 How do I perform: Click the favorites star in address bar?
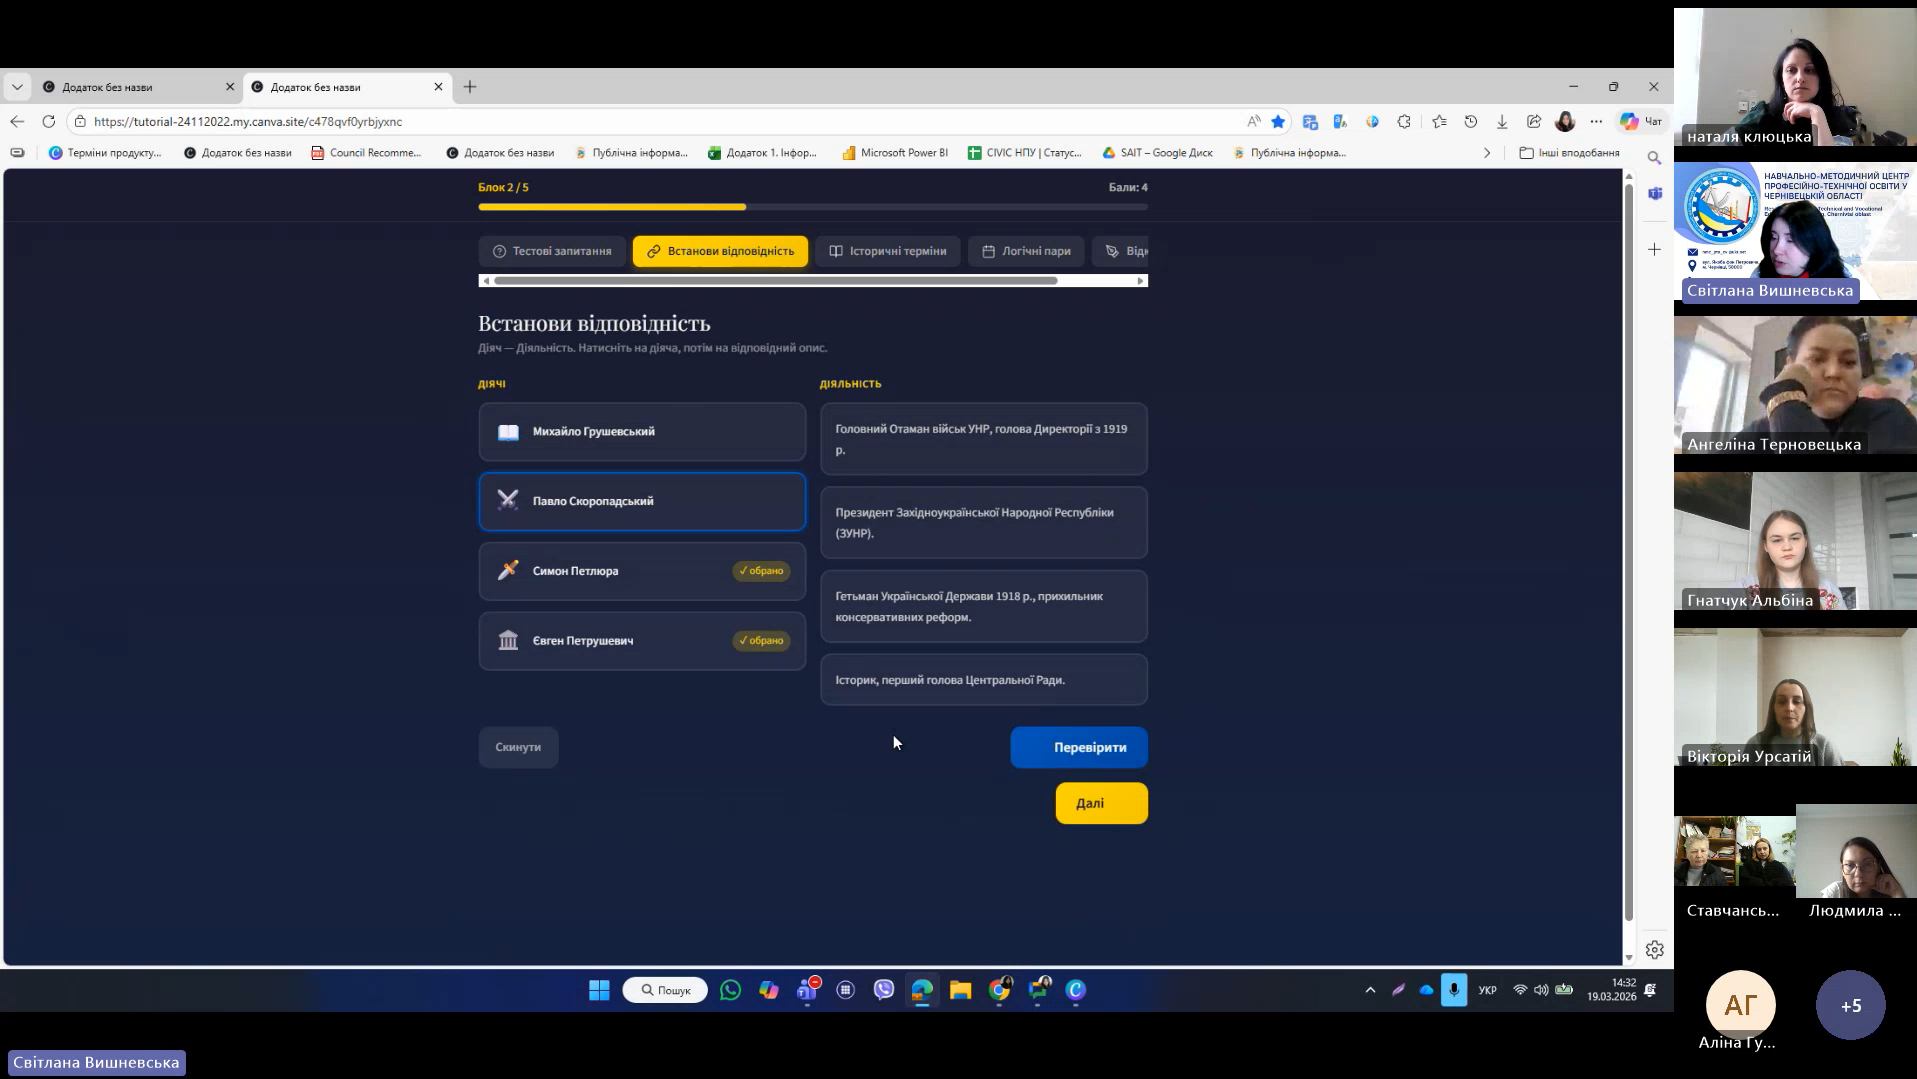[x=1278, y=121]
